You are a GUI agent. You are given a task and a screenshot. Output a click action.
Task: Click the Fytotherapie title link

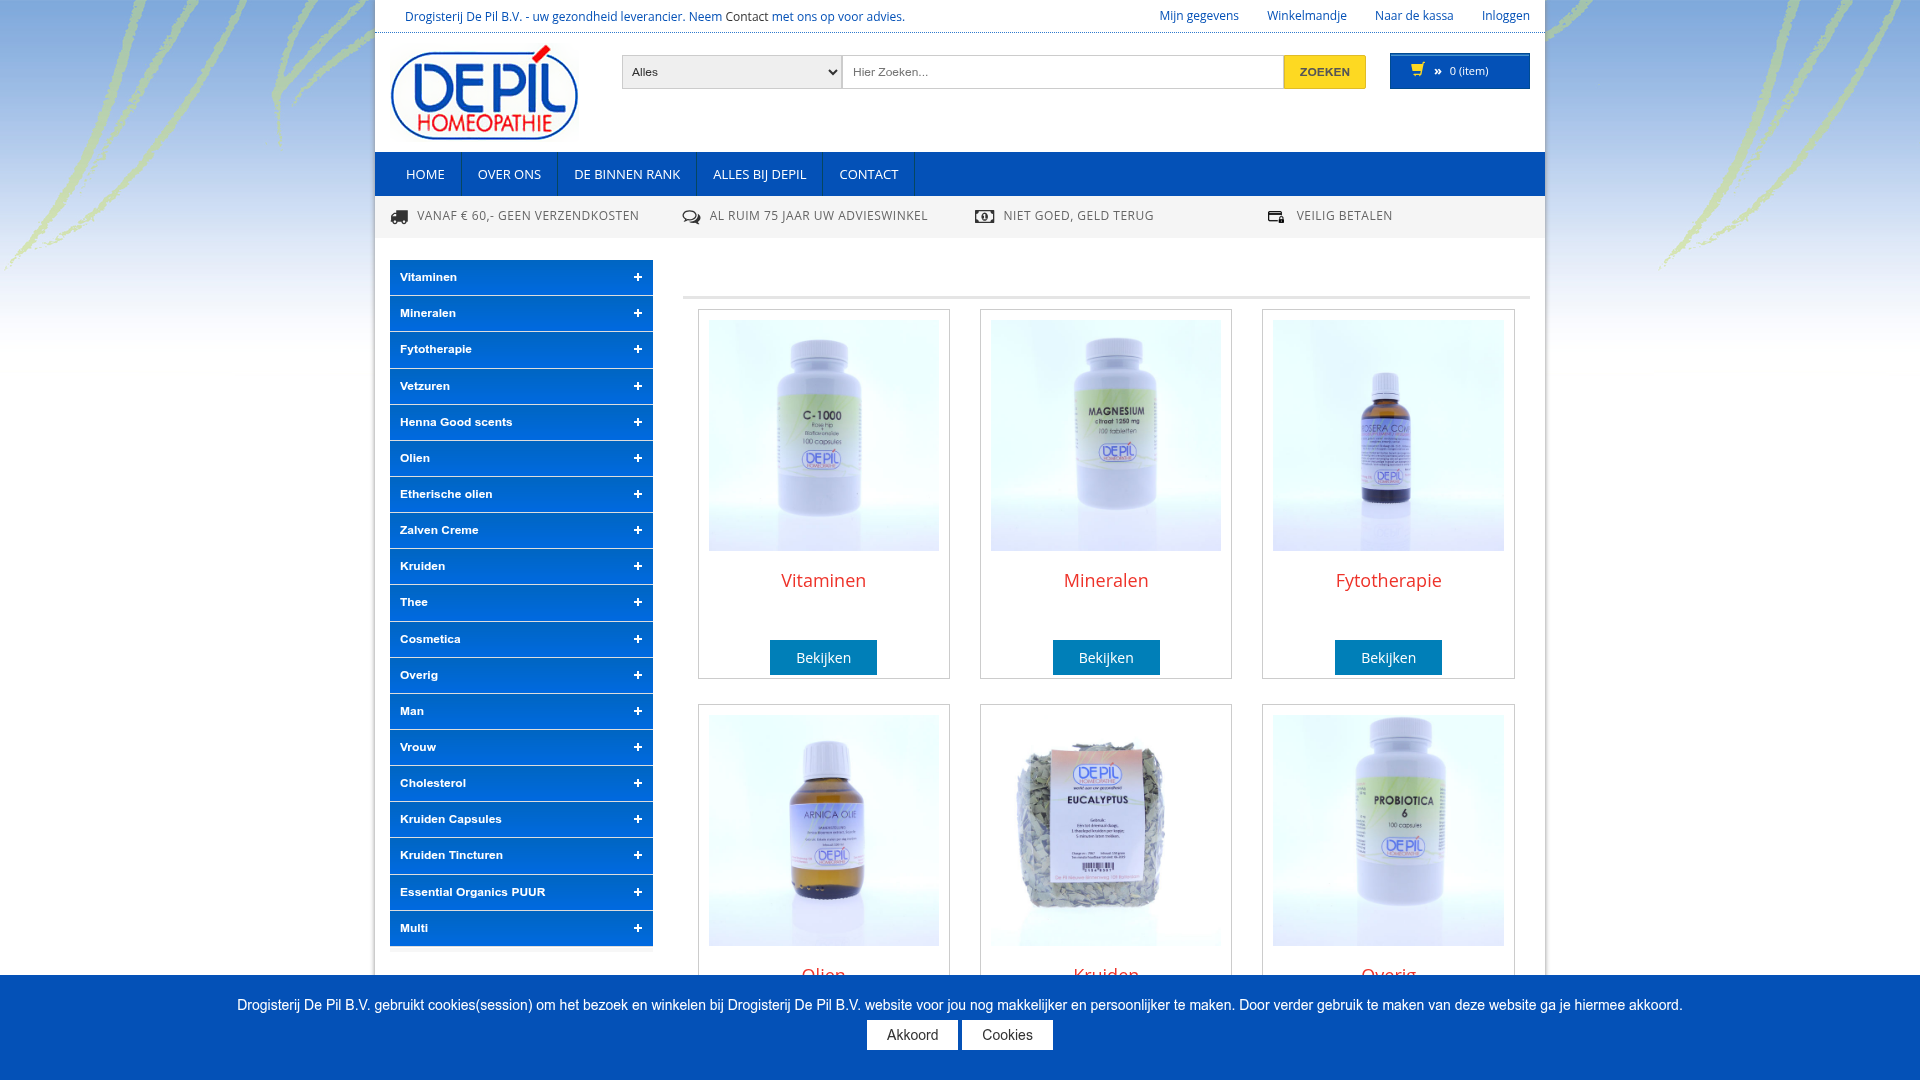[1388, 581]
